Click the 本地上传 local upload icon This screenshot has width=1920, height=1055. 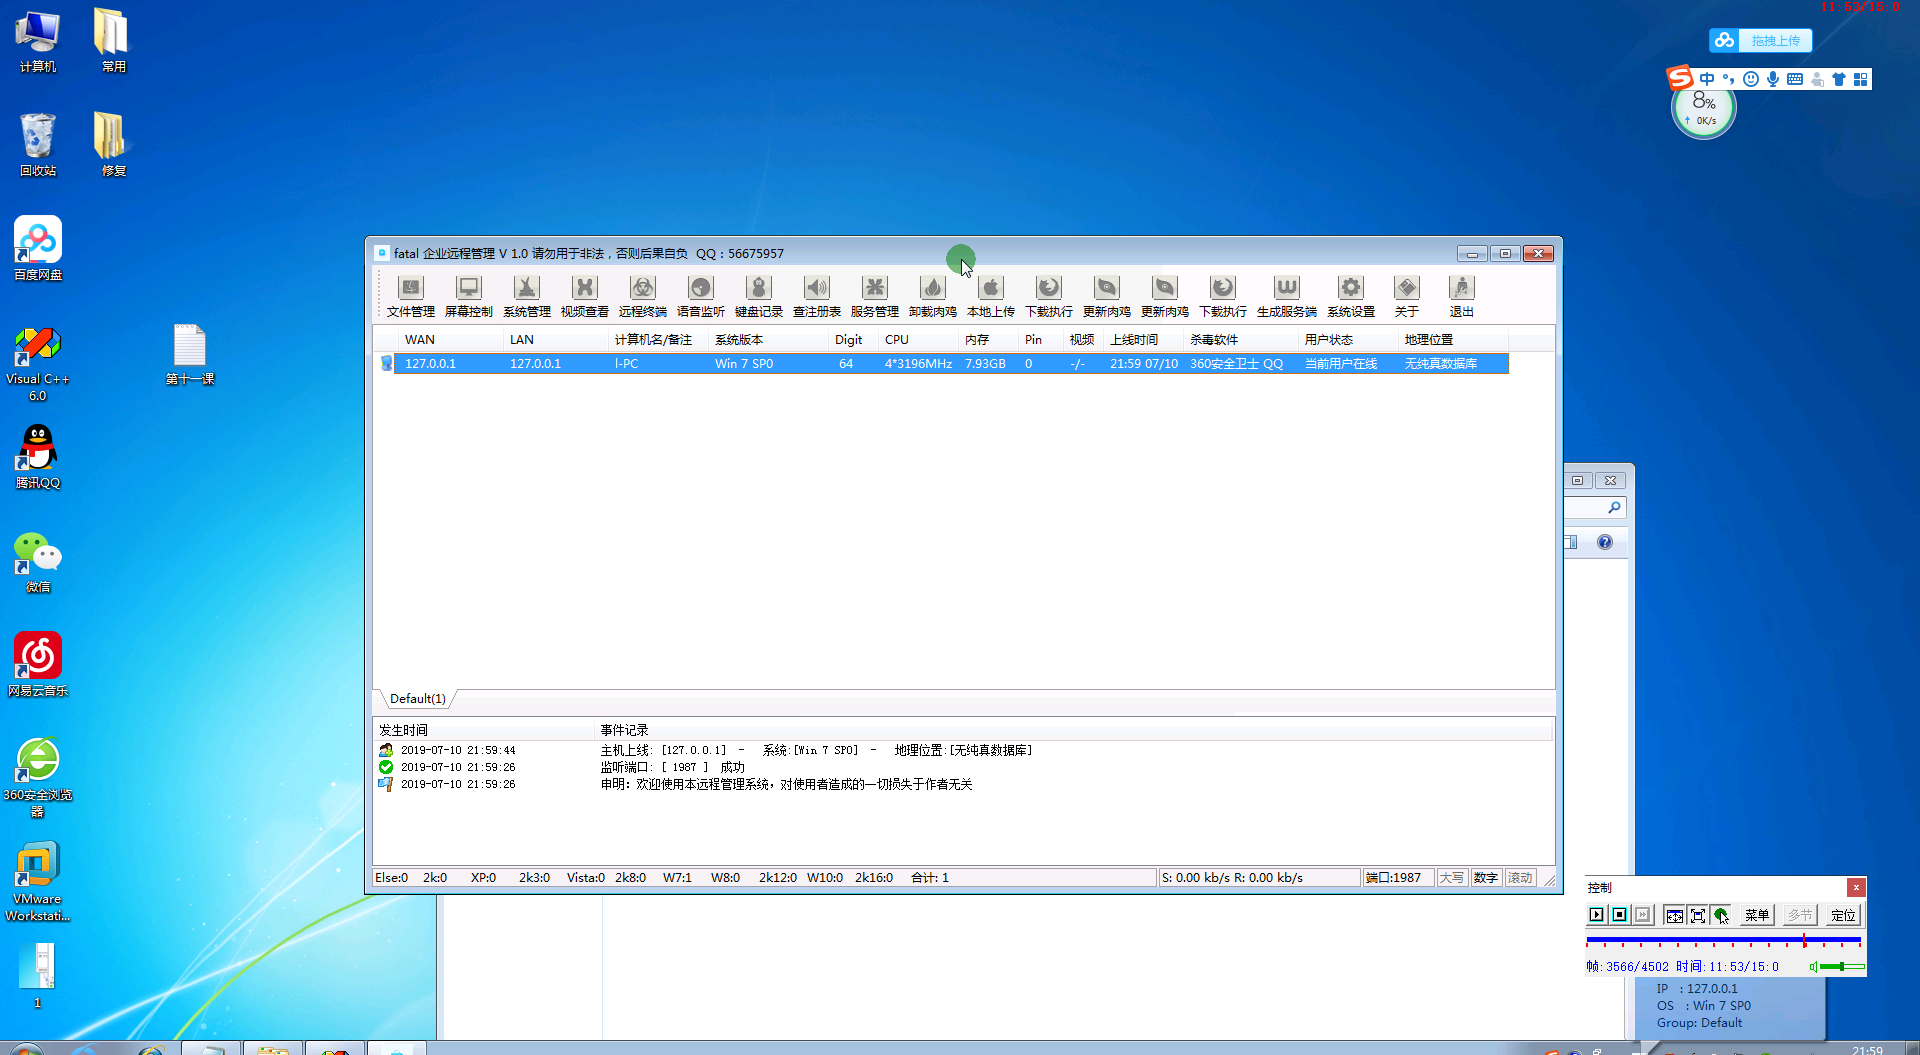pyautogui.click(x=990, y=296)
